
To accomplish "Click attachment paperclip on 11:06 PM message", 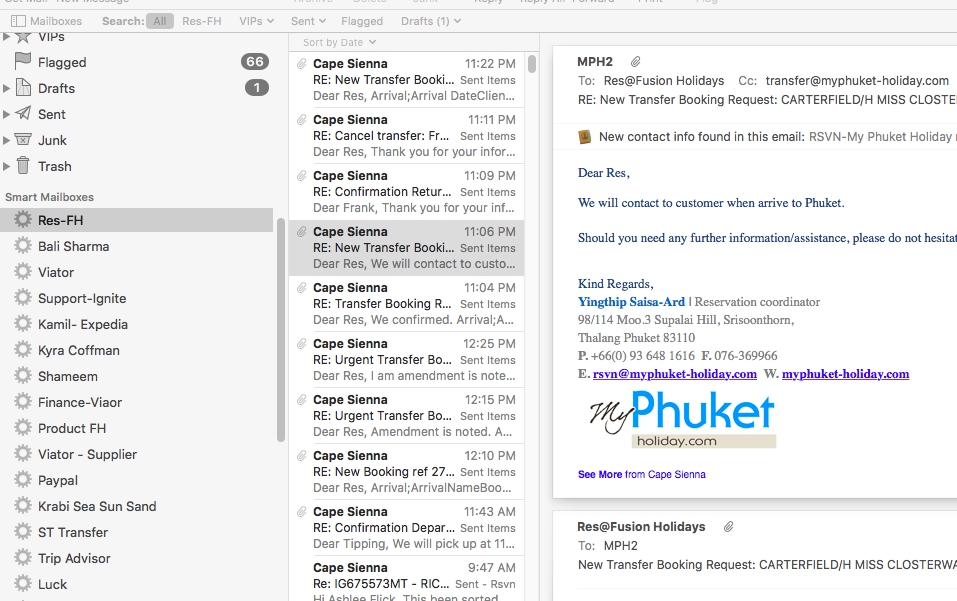I will (302, 231).
